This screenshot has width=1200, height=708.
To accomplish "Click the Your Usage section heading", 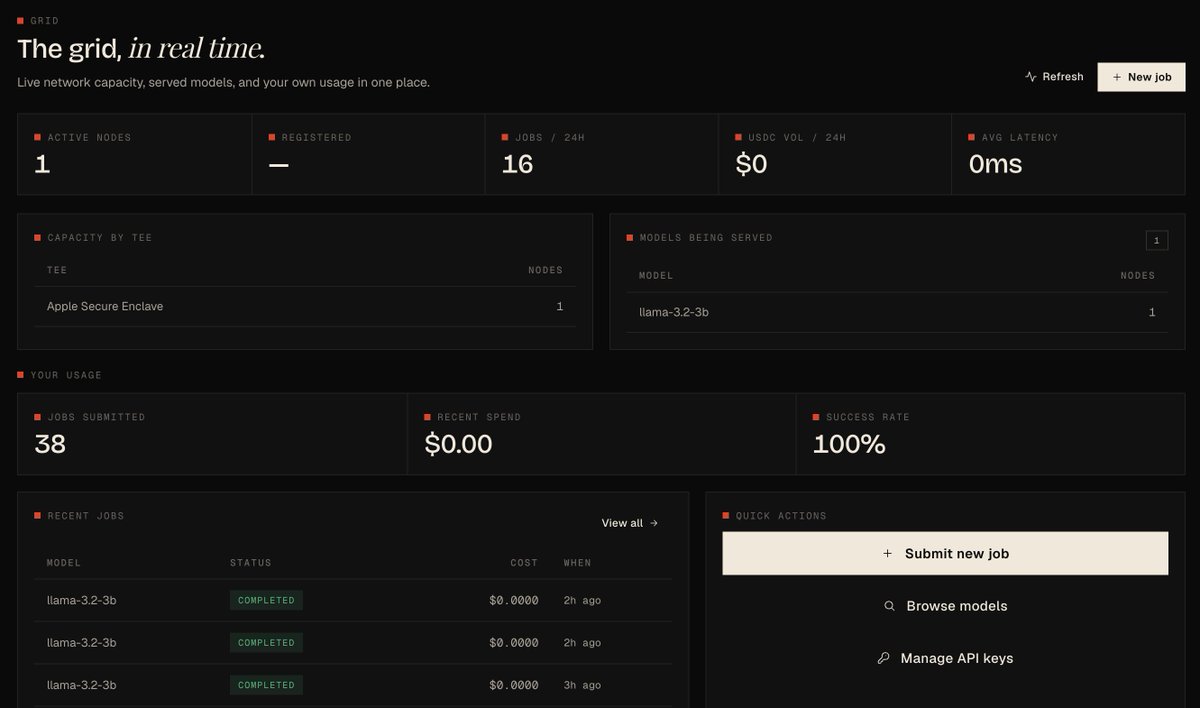I will coord(66,375).
